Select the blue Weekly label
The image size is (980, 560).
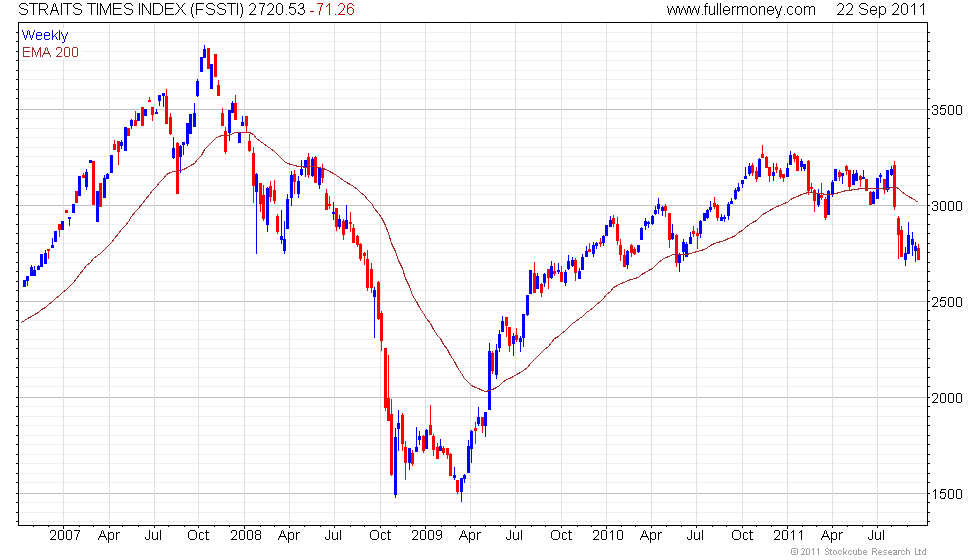pos(44,36)
